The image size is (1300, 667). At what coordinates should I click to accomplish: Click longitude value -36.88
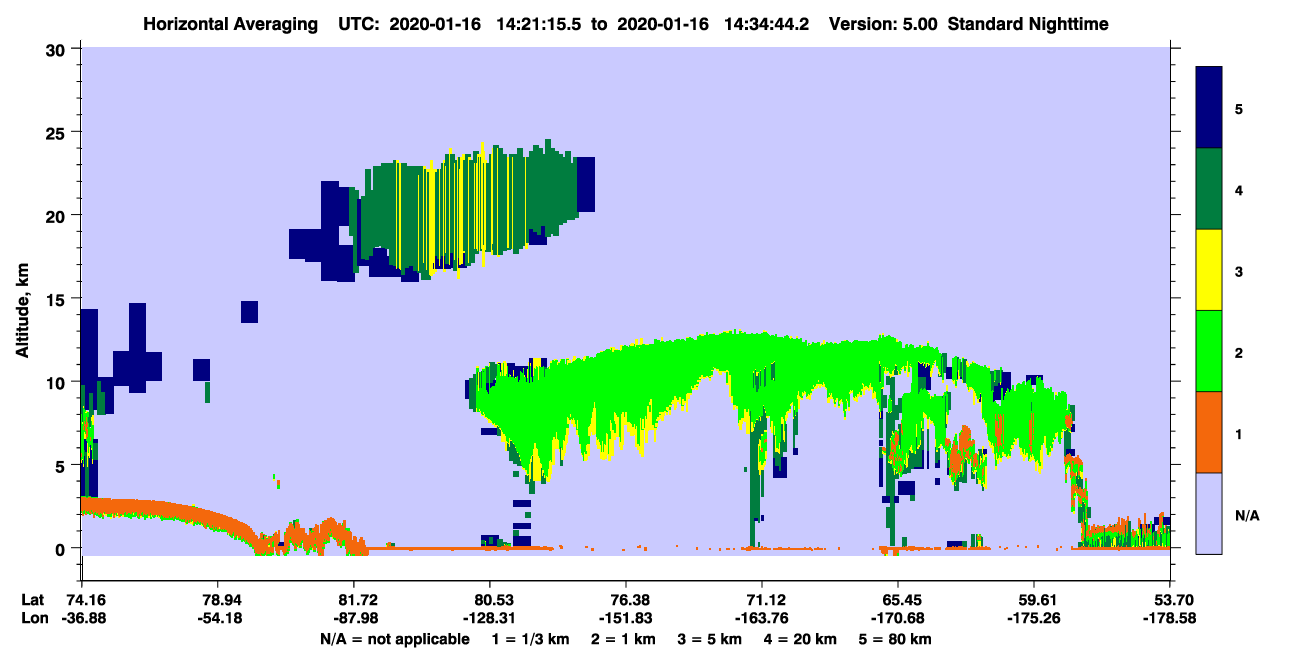[x=82, y=619]
